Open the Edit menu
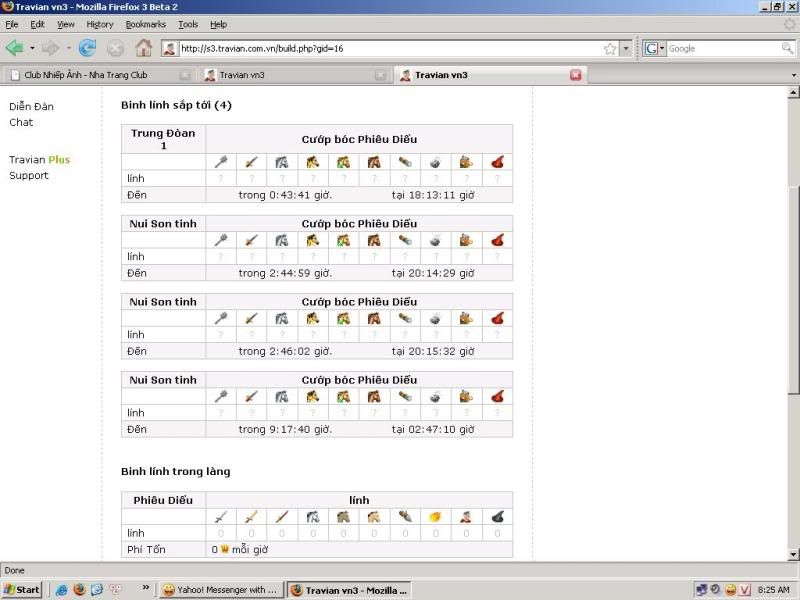Viewport: 800px width, 600px height. click(x=37, y=24)
